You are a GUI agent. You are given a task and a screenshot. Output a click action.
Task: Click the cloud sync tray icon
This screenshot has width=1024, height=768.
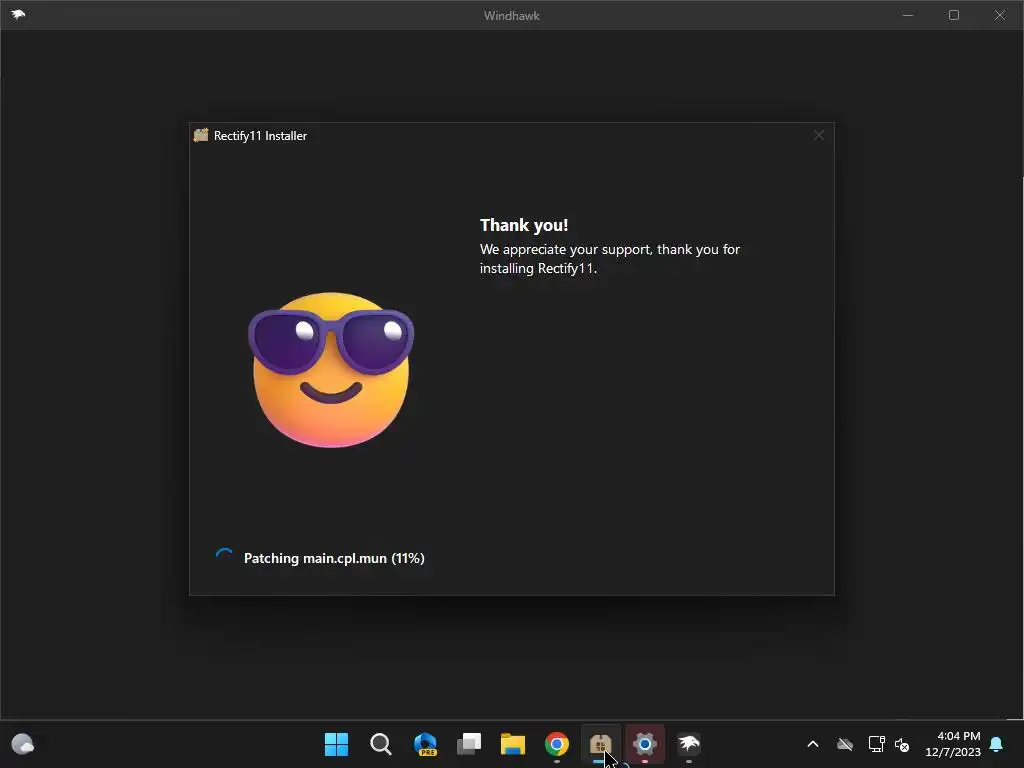845,744
